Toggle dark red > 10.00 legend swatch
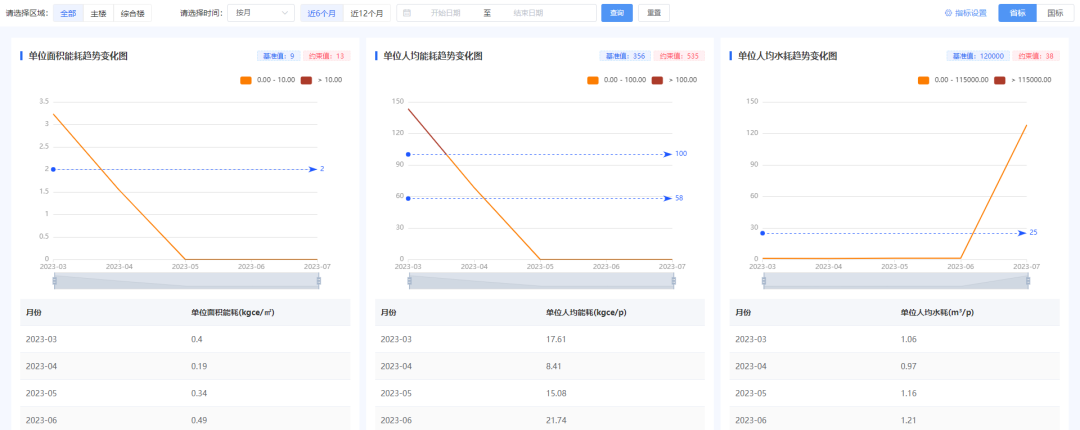Viewport: 1080px width, 430px height. (307, 80)
